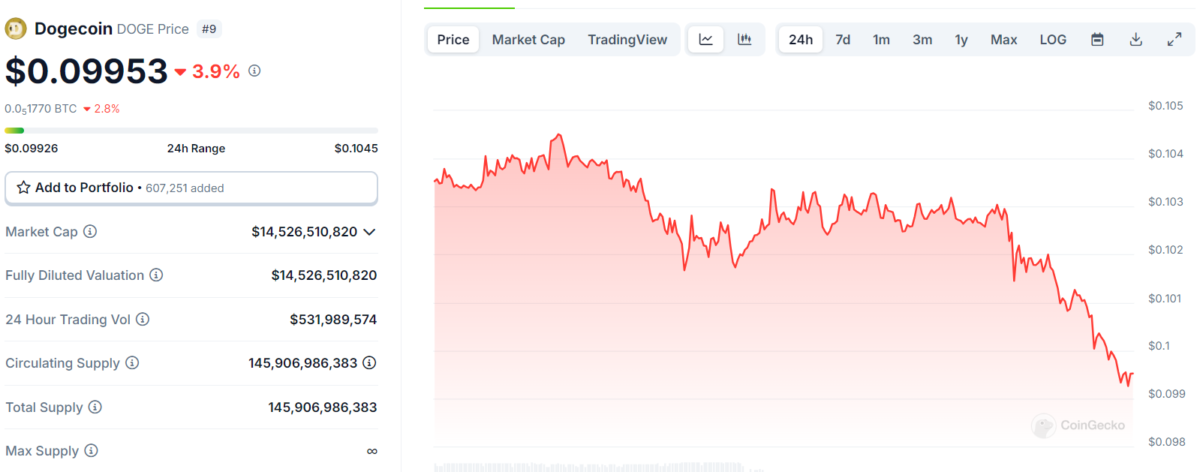Click info icon next to Max Supply

(x=91, y=451)
